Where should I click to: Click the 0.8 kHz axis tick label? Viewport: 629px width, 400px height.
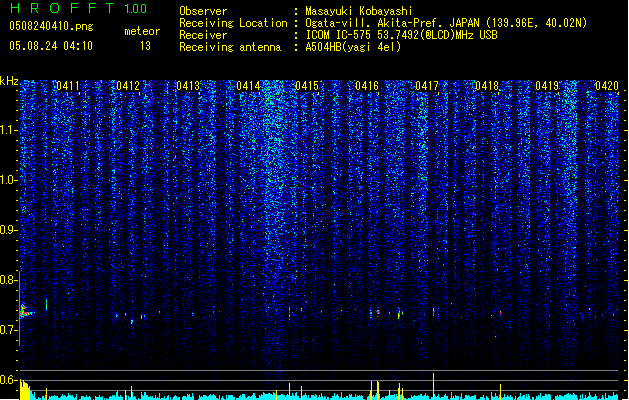pyautogui.click(x=8, y=280)
